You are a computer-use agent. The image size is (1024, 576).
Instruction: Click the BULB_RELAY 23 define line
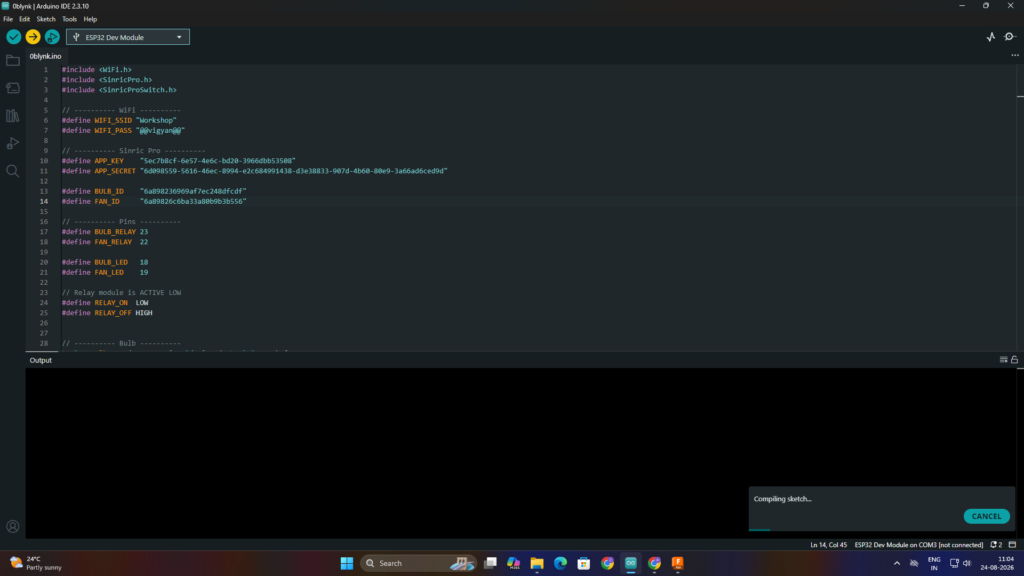point(104,232)
